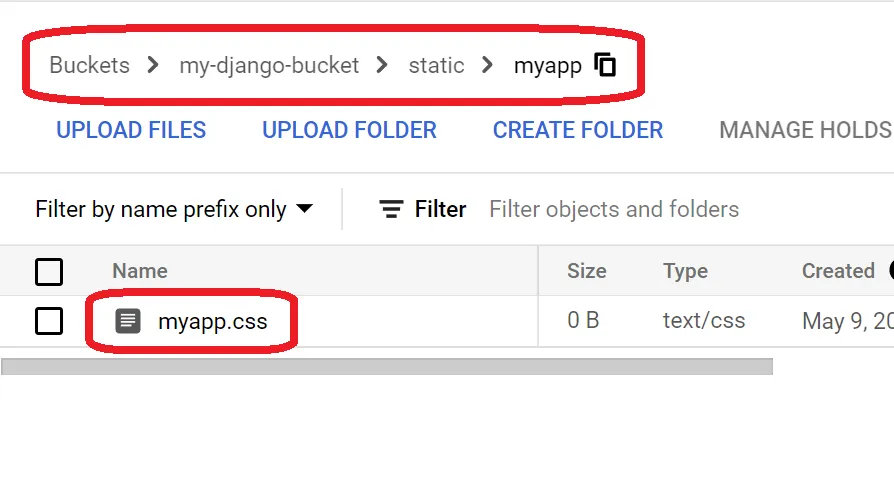The height and width of the screenshot is (496, 894).
Task: Click dropdown arrow next to prefix filter
Action: click(x=305, y=209)
